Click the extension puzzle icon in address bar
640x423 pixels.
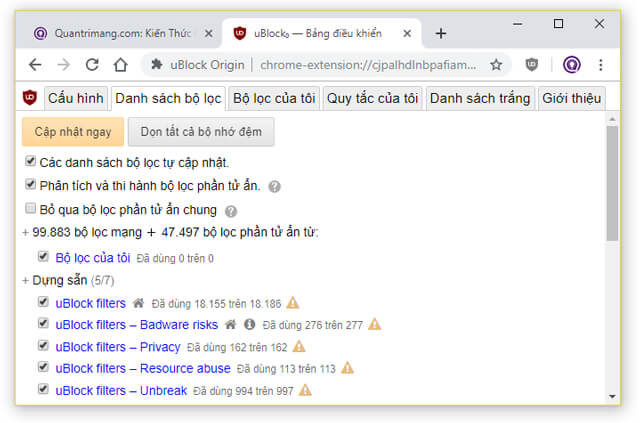[156, 65]
